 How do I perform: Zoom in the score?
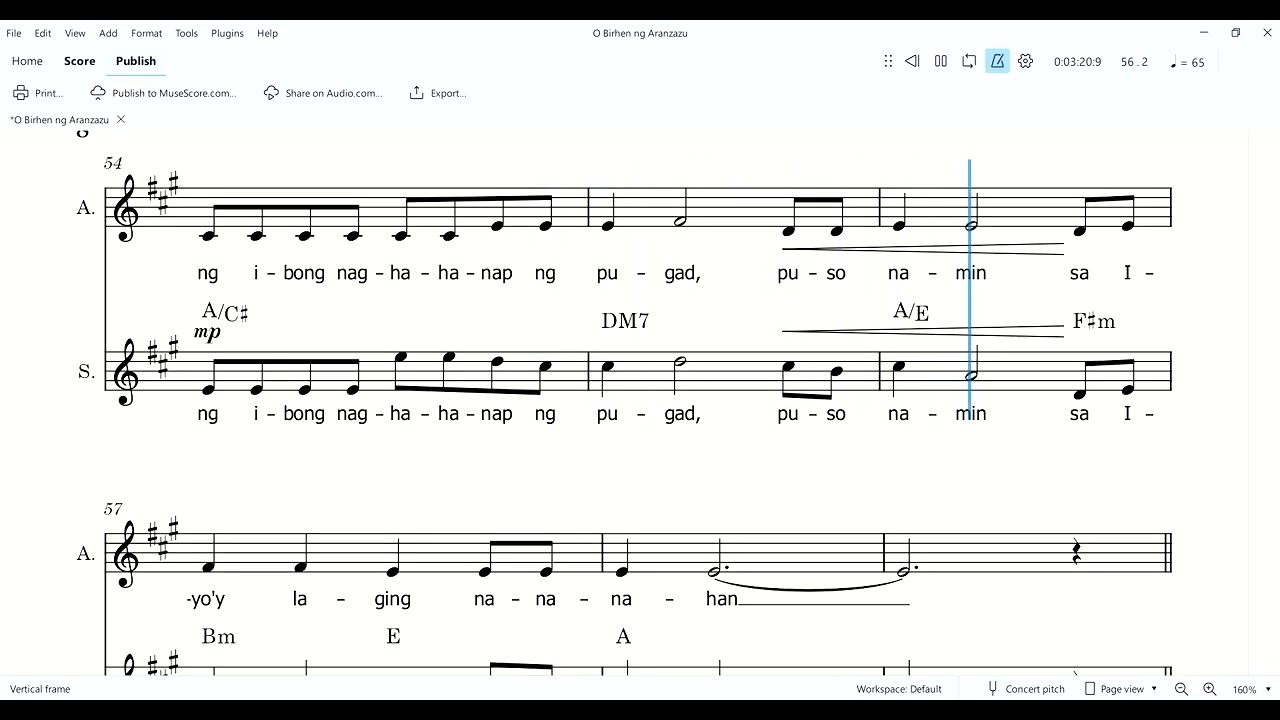pos(1209,689)
